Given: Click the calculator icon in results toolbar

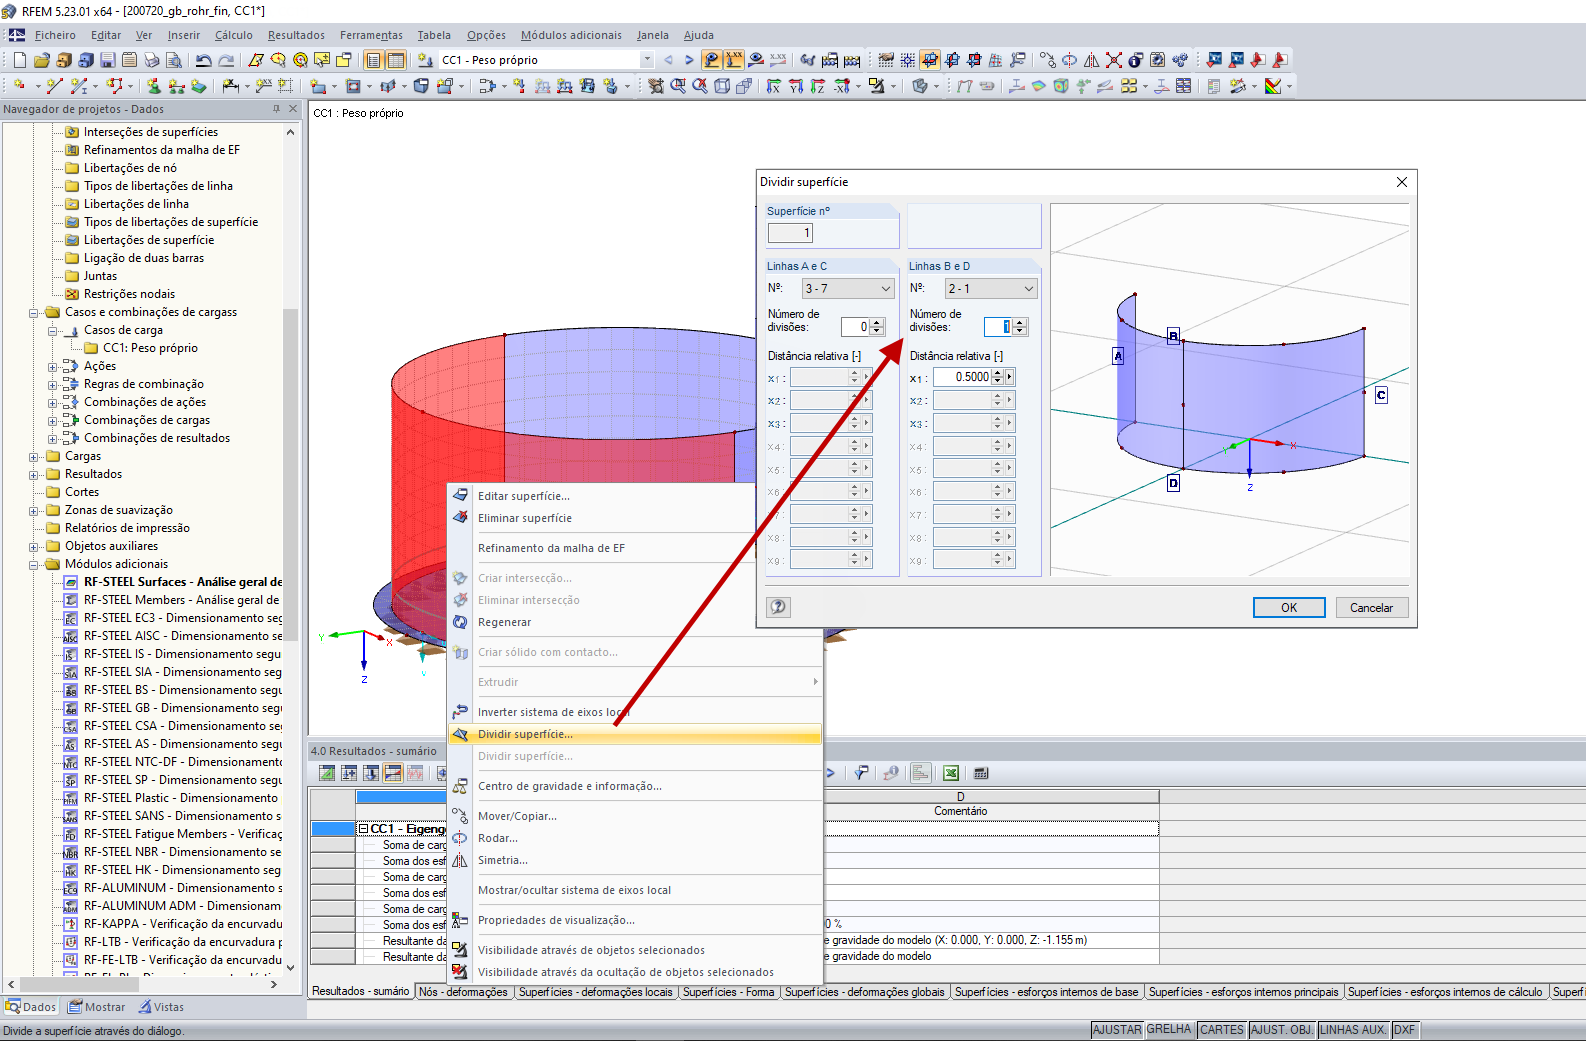Looking at the screenshot, I should point(981,773).
